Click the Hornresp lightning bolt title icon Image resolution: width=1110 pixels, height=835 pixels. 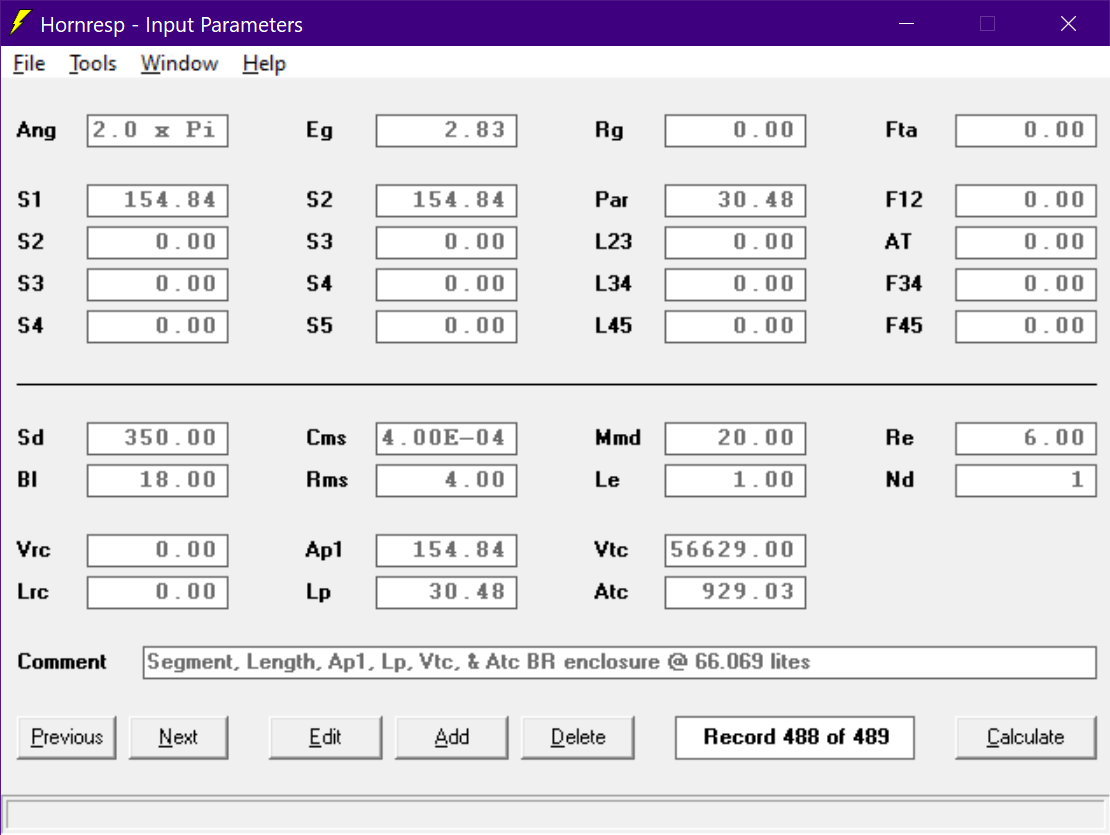click(x=21, y=23)
